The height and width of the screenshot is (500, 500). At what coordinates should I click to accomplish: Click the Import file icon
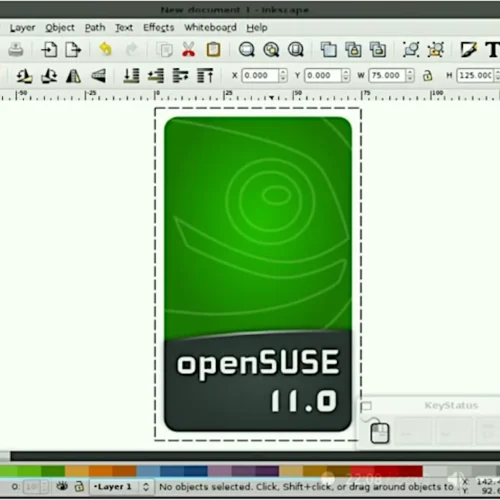(49, 50)
